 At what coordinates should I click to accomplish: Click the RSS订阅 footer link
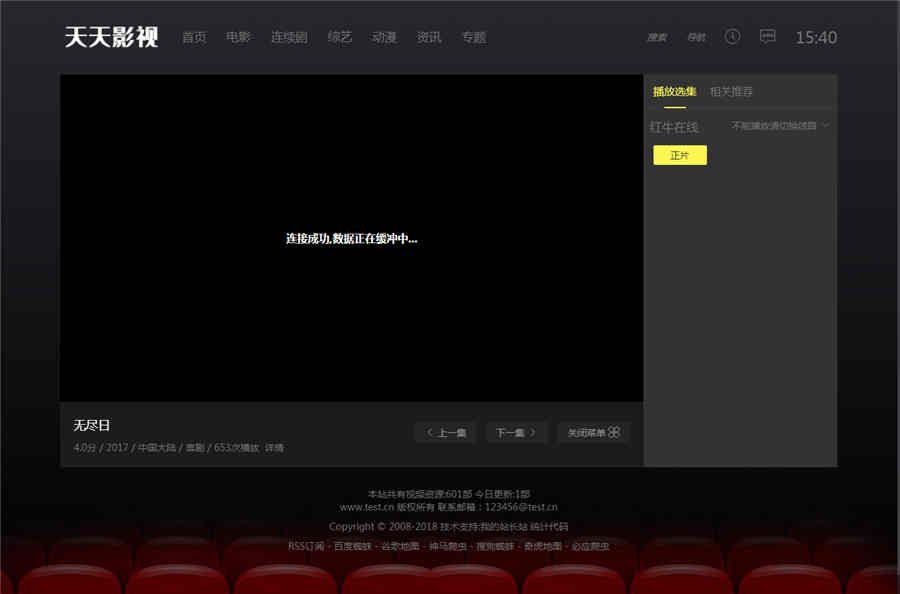click(x=306, y=546)
